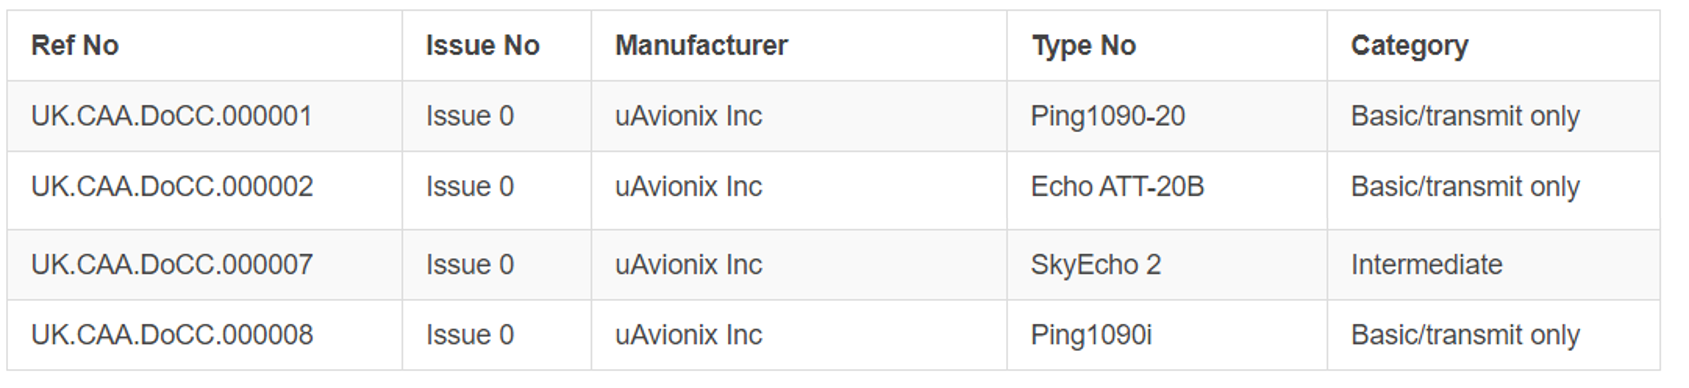Click the Category column header
The width and height of the screenshot is (1689, 388).
pyautogui.click(x=1409, y=46)
